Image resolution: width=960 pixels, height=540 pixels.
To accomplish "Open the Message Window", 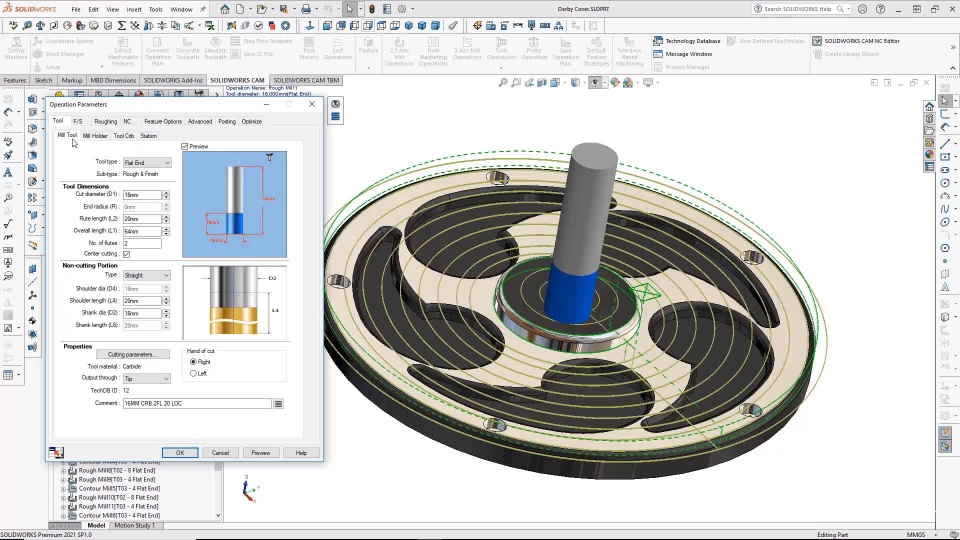I will pos(688,54).
